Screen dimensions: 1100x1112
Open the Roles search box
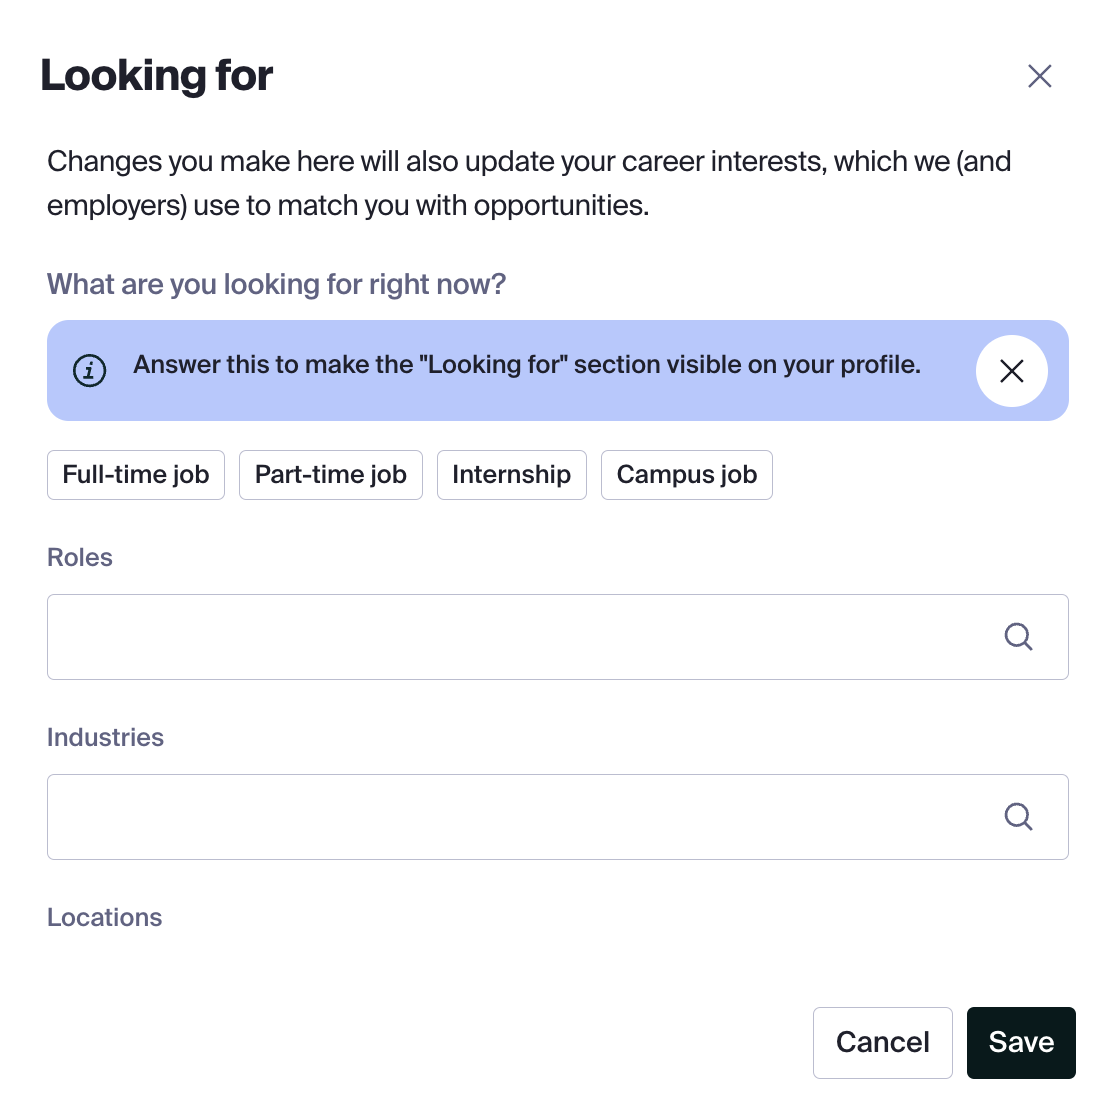pos(557,637)
